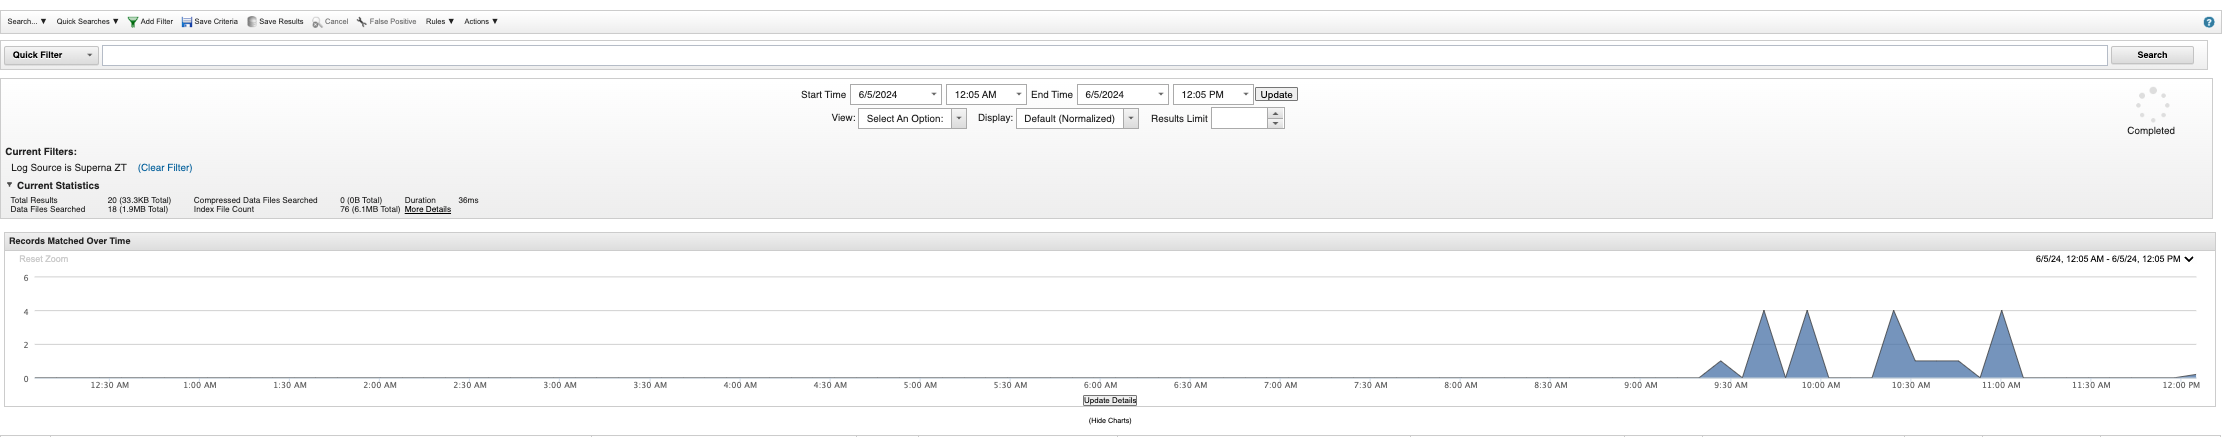Click the Add Filter funnel icon
Viewport: 2222px width, 437px height.
click(132, 22)
